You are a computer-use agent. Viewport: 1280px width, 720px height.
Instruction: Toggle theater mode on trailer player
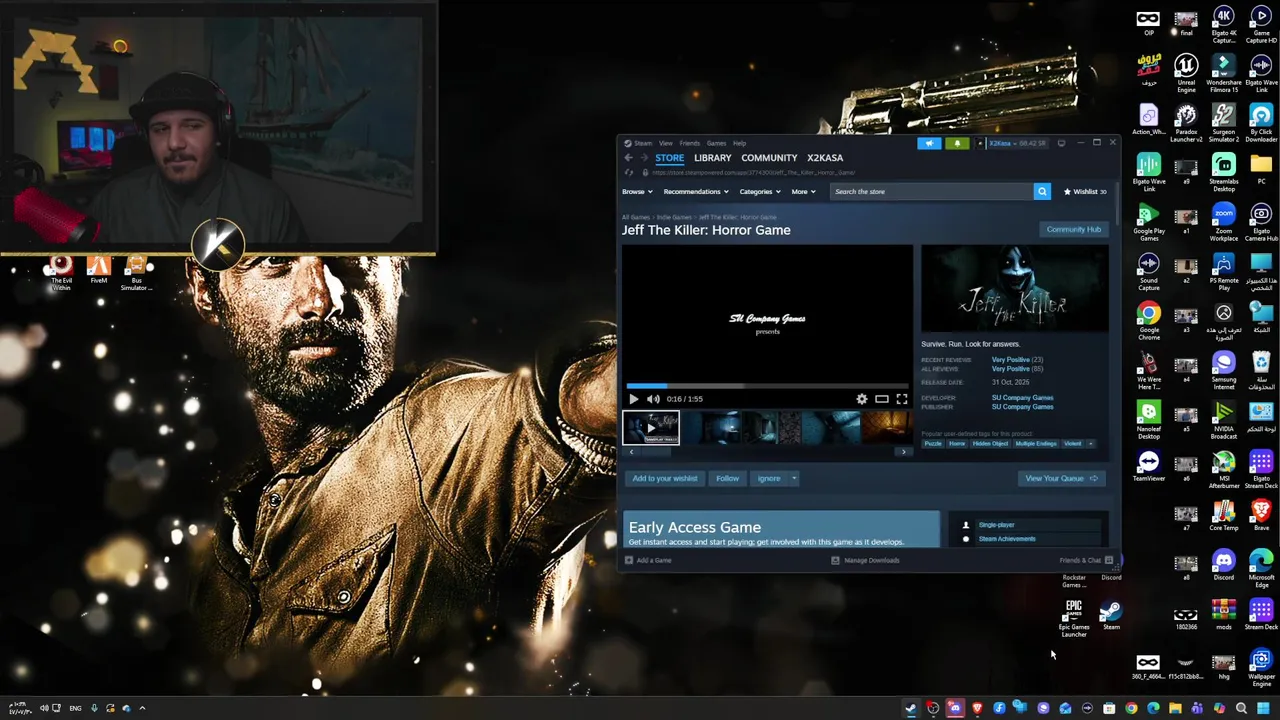[x=881, y=399]
